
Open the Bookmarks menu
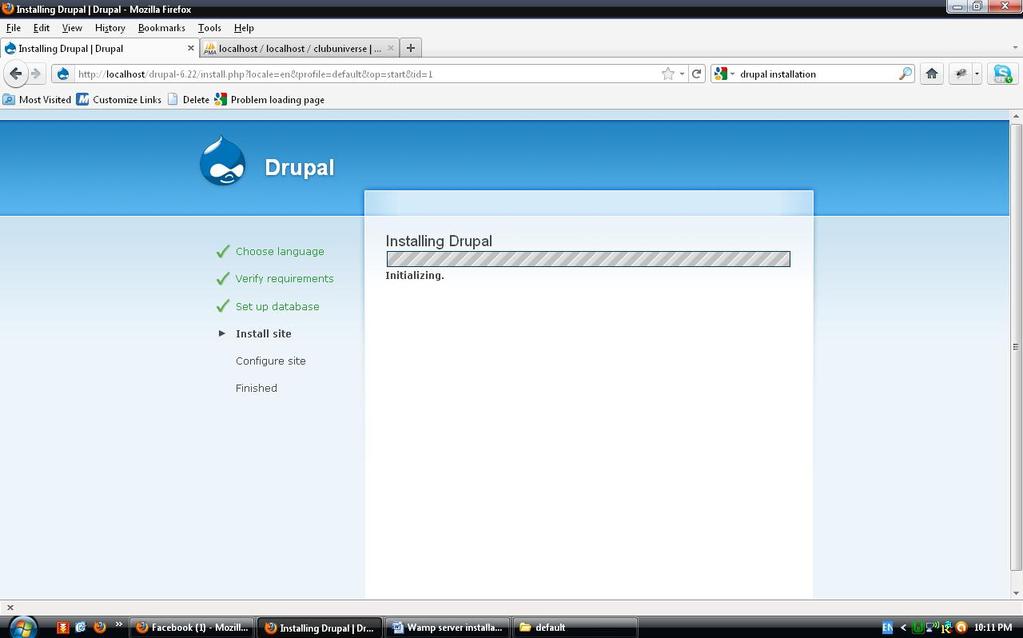pyautogui.click(x=161, y=28)
